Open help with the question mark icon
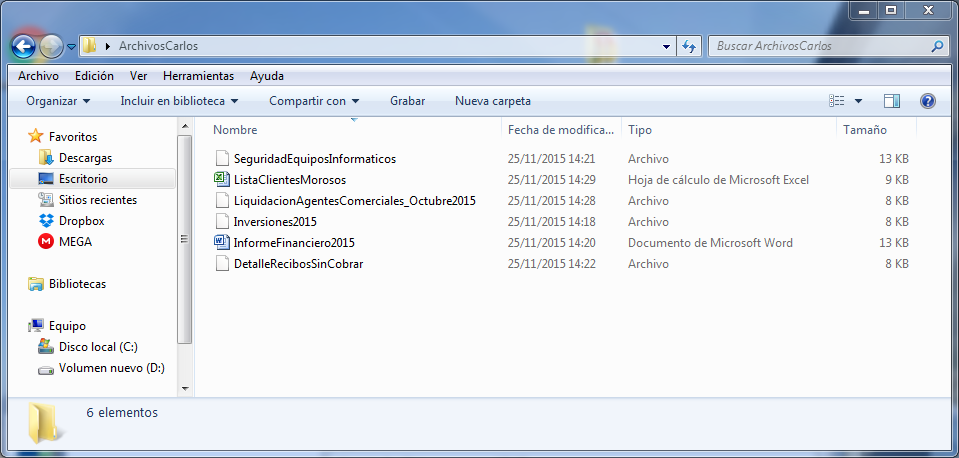 928,101
